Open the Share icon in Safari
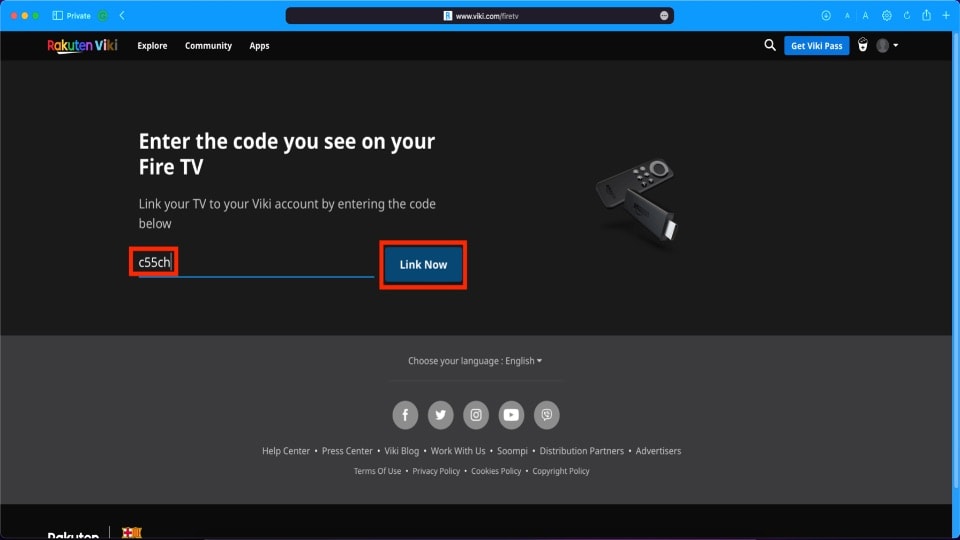This screenshot has height=540, width=960. pyautogui.click(x=926, y=15)
